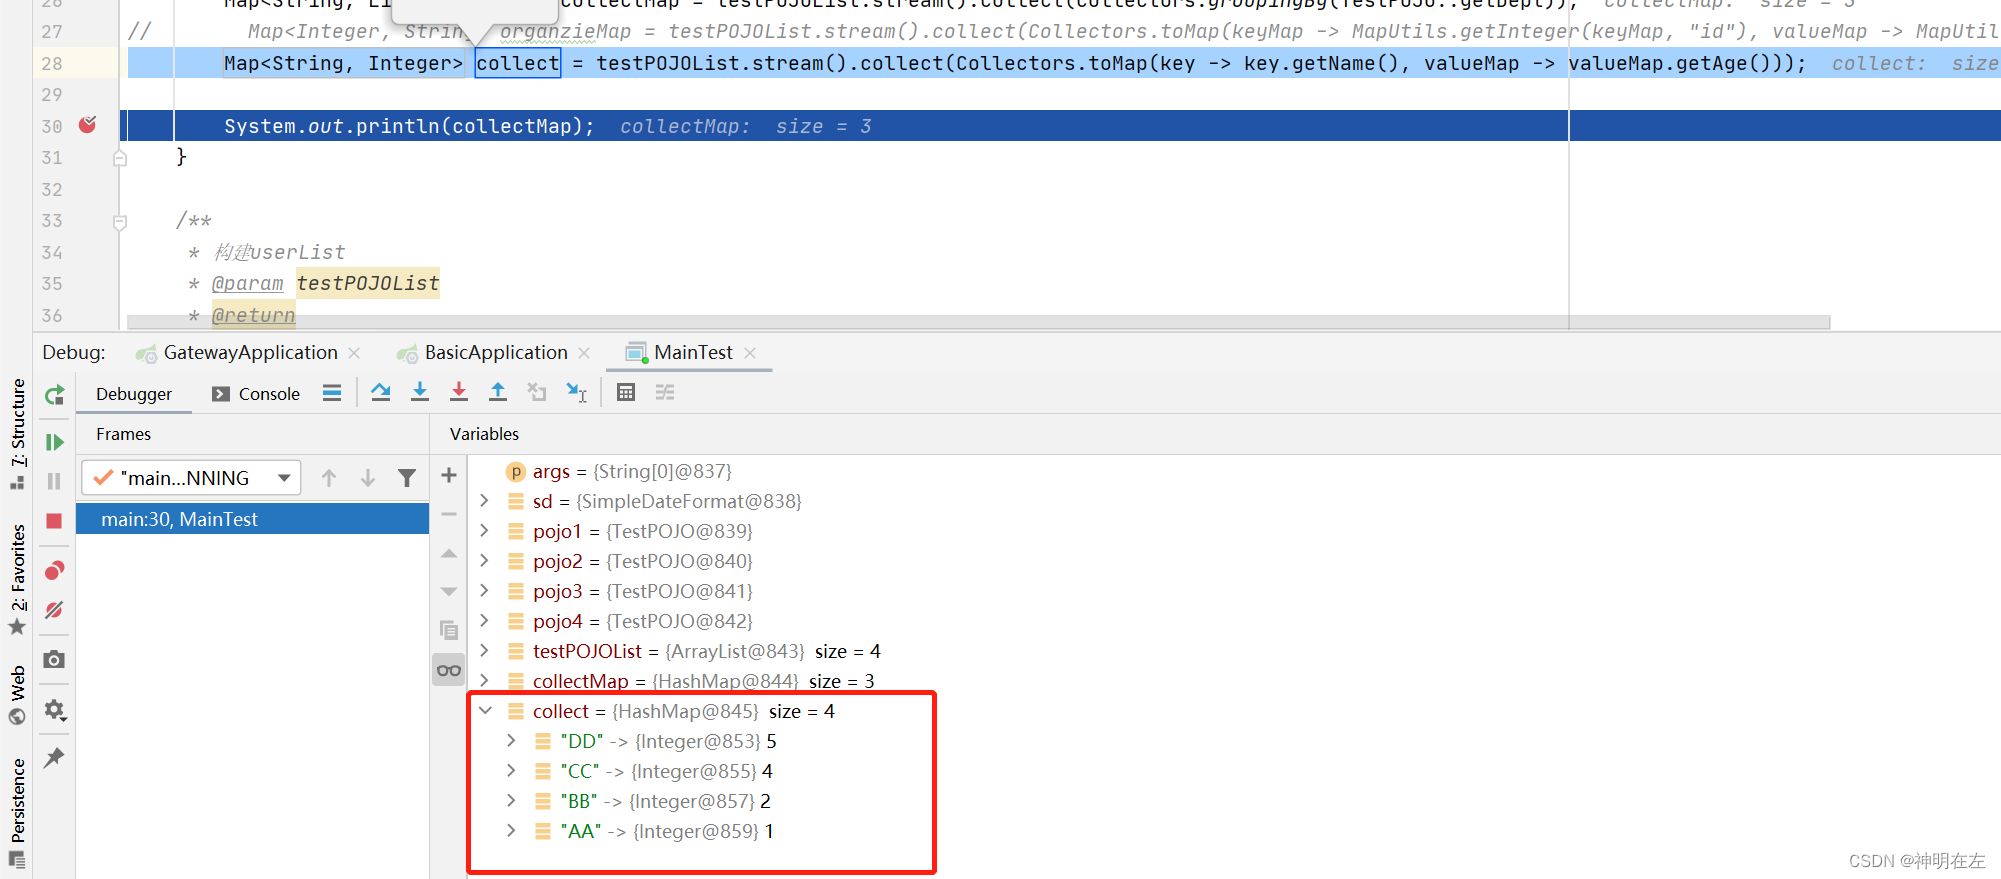This screenshot has width=2001, height=879.
Task: Expand "BB" map entry
Action: pyautogui.click(x=511, y=801)
